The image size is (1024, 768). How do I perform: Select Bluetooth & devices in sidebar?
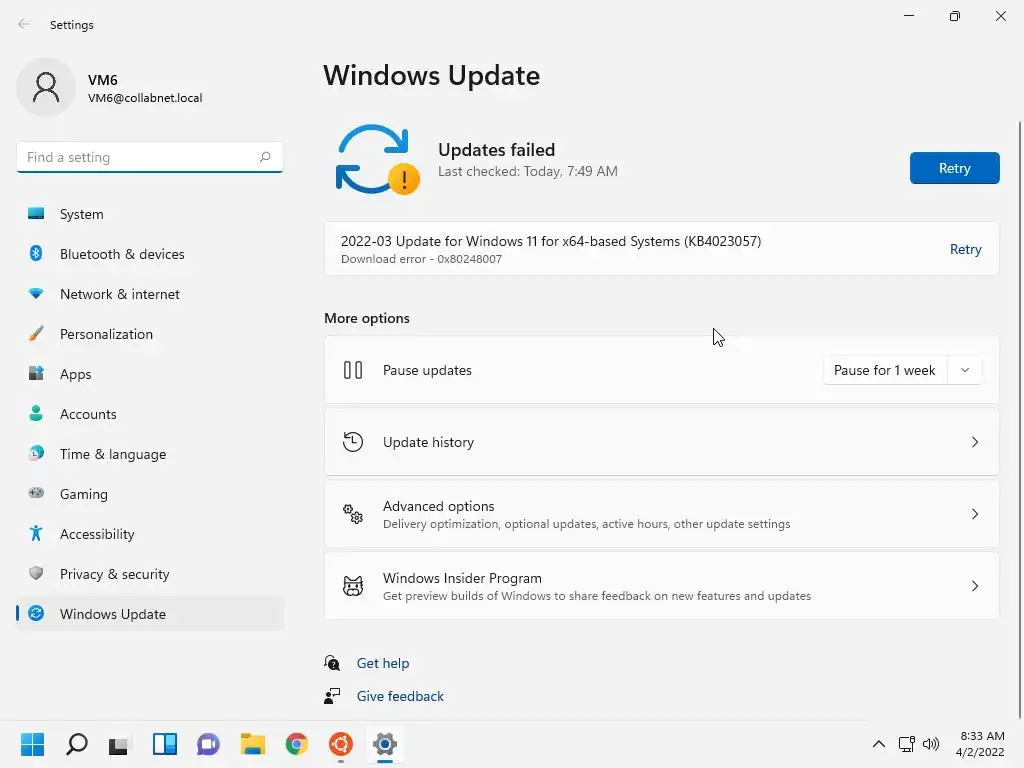tap(150, 253)
